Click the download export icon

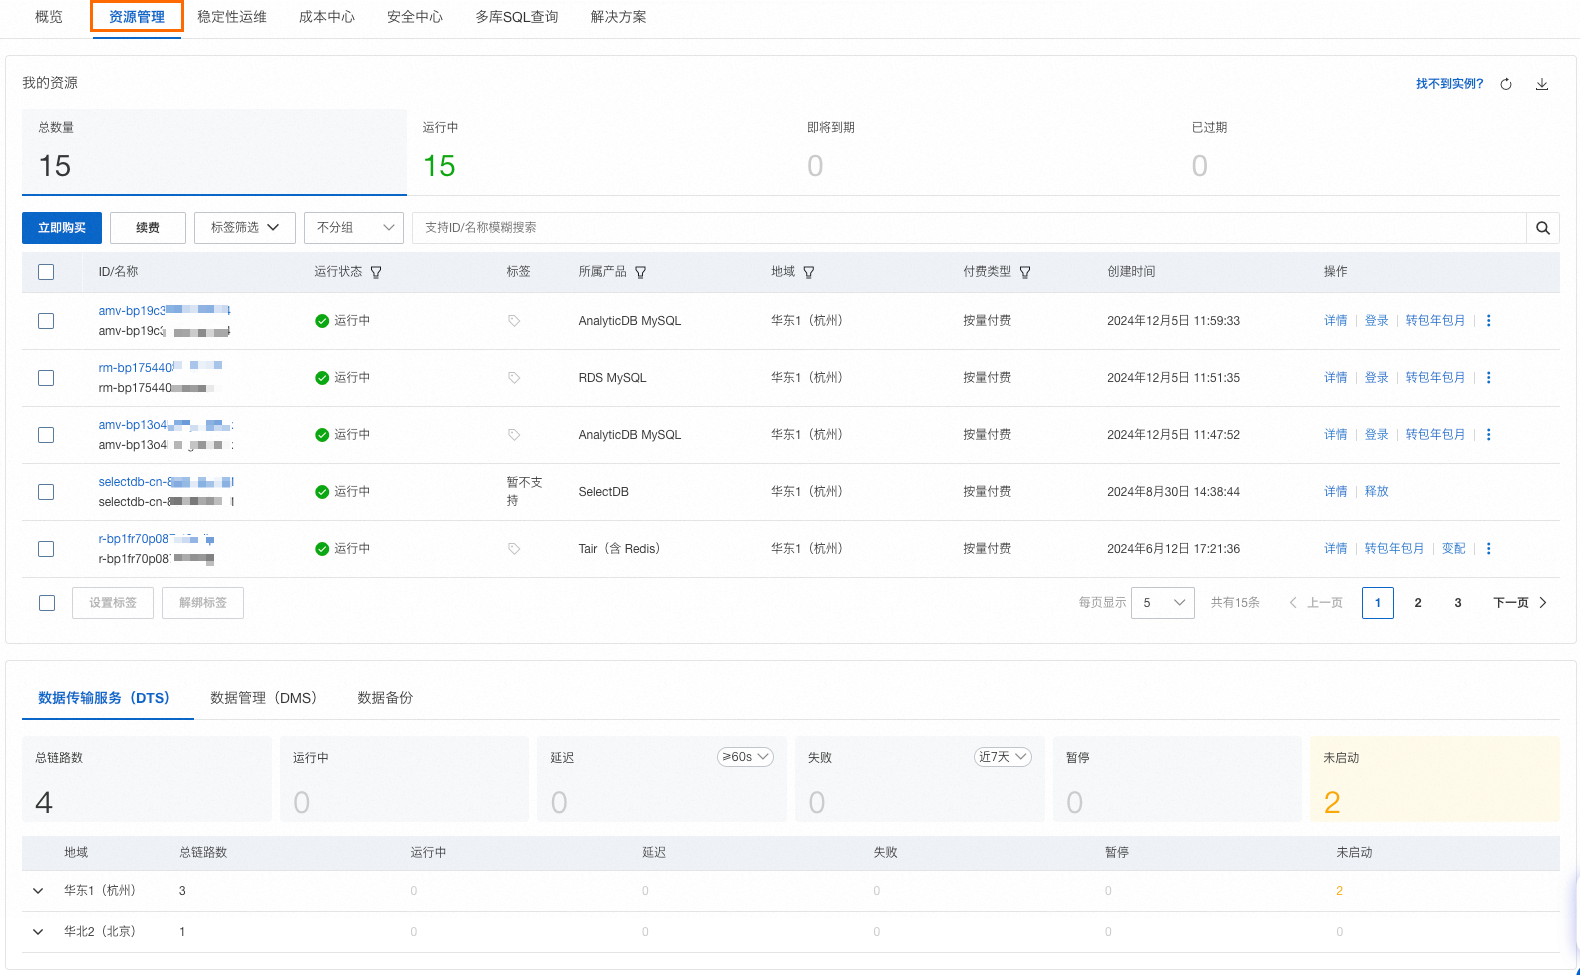tap(1542, 84)
